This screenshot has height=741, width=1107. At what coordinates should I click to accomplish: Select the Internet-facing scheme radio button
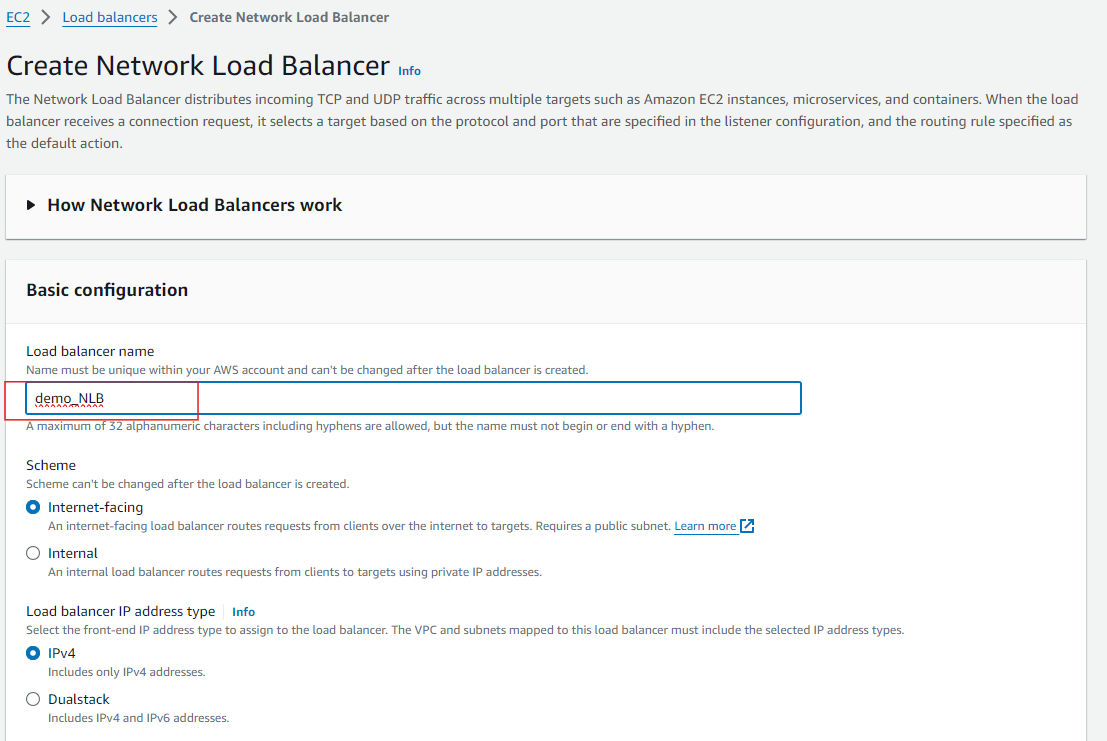click(x=34, y=507)
